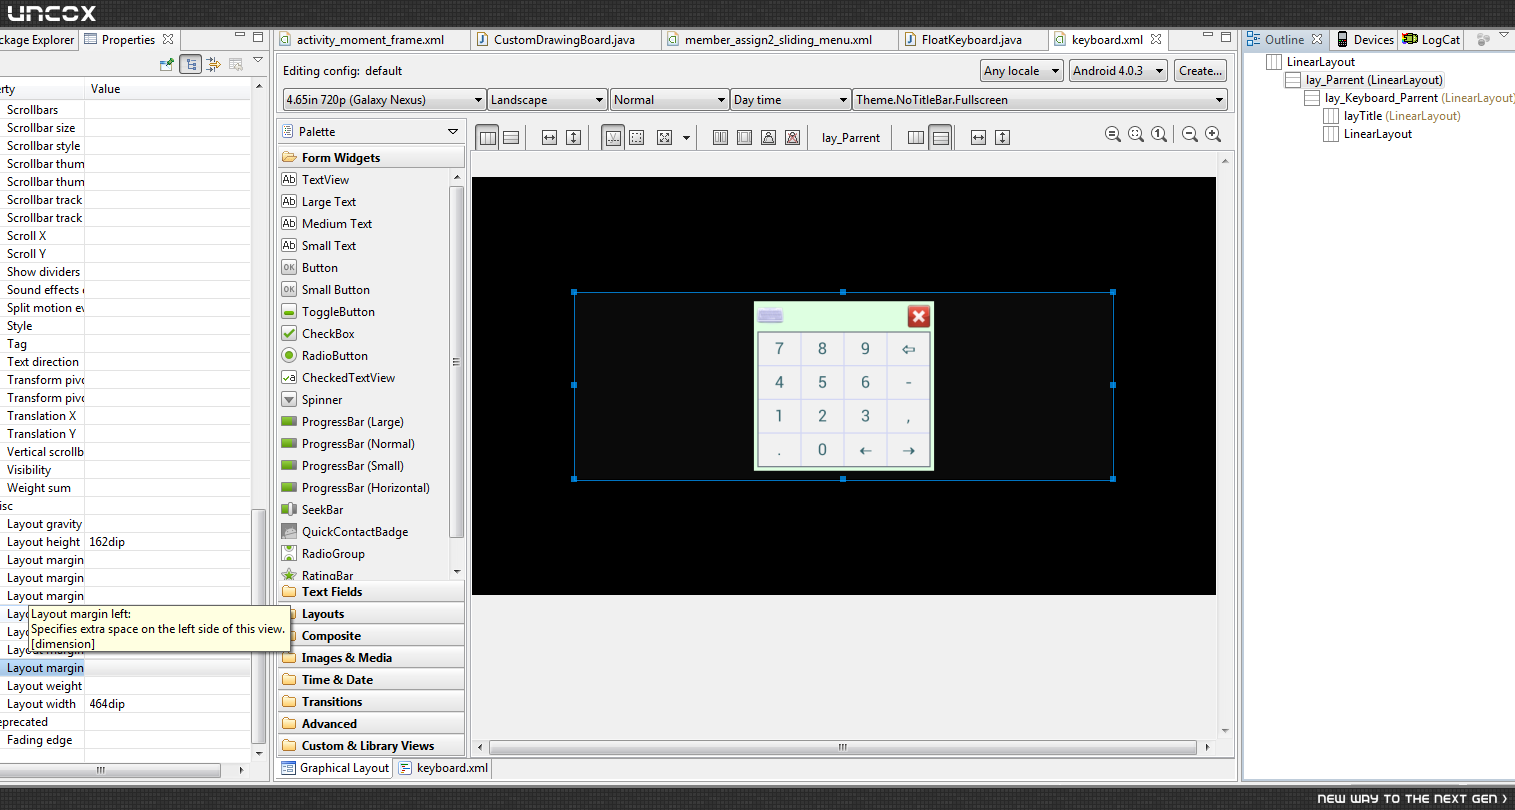
Task: Switch to FloatKeyboard.java tab
Action: 971,40
